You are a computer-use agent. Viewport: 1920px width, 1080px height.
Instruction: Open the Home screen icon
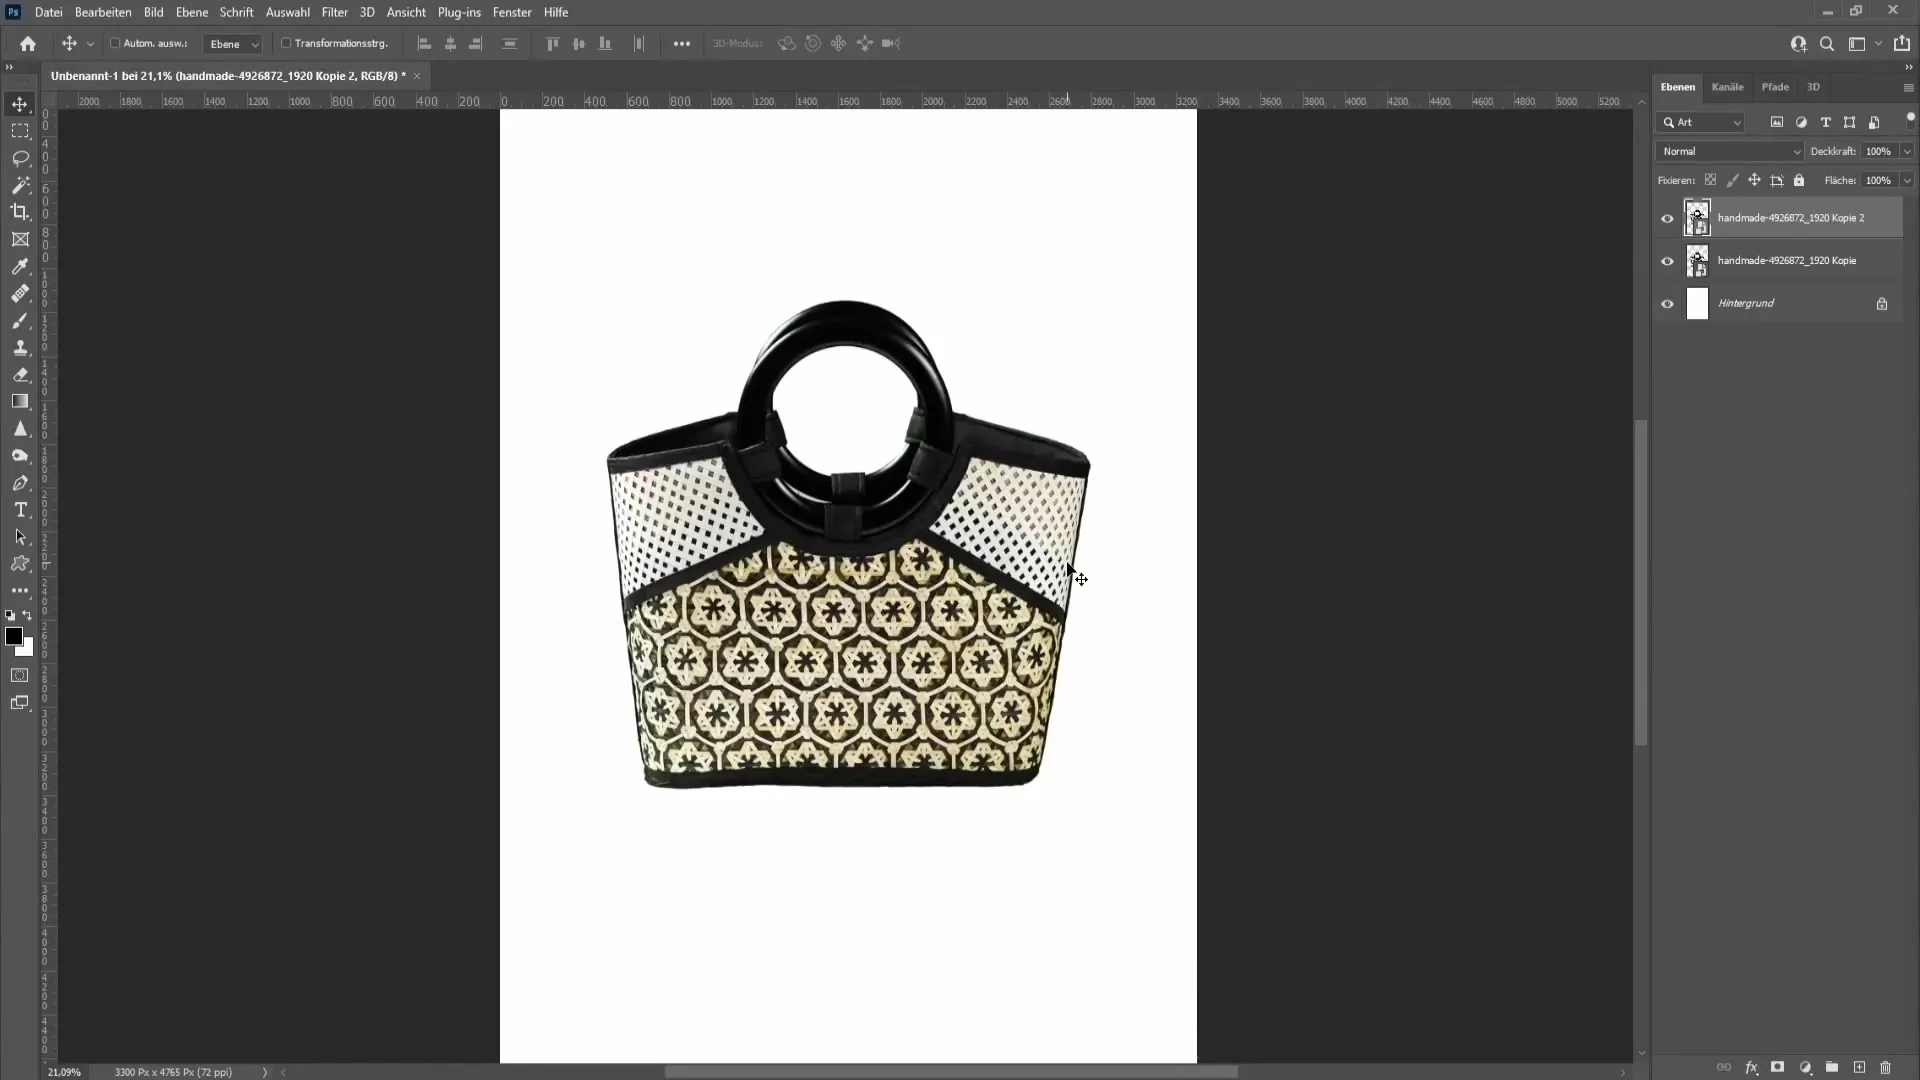(28, 43)
